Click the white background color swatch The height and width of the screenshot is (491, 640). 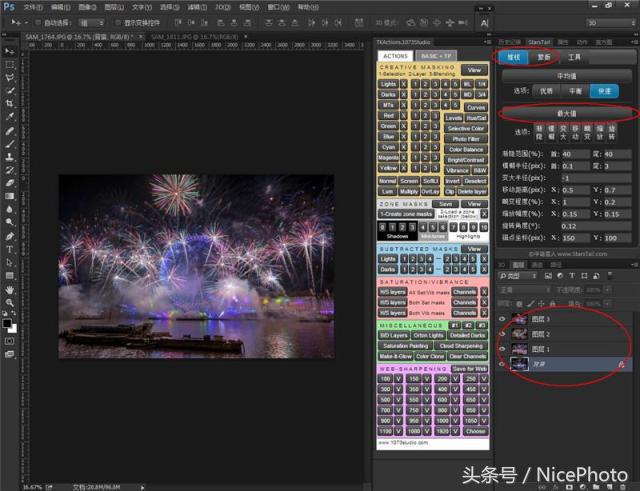[13, 329]
